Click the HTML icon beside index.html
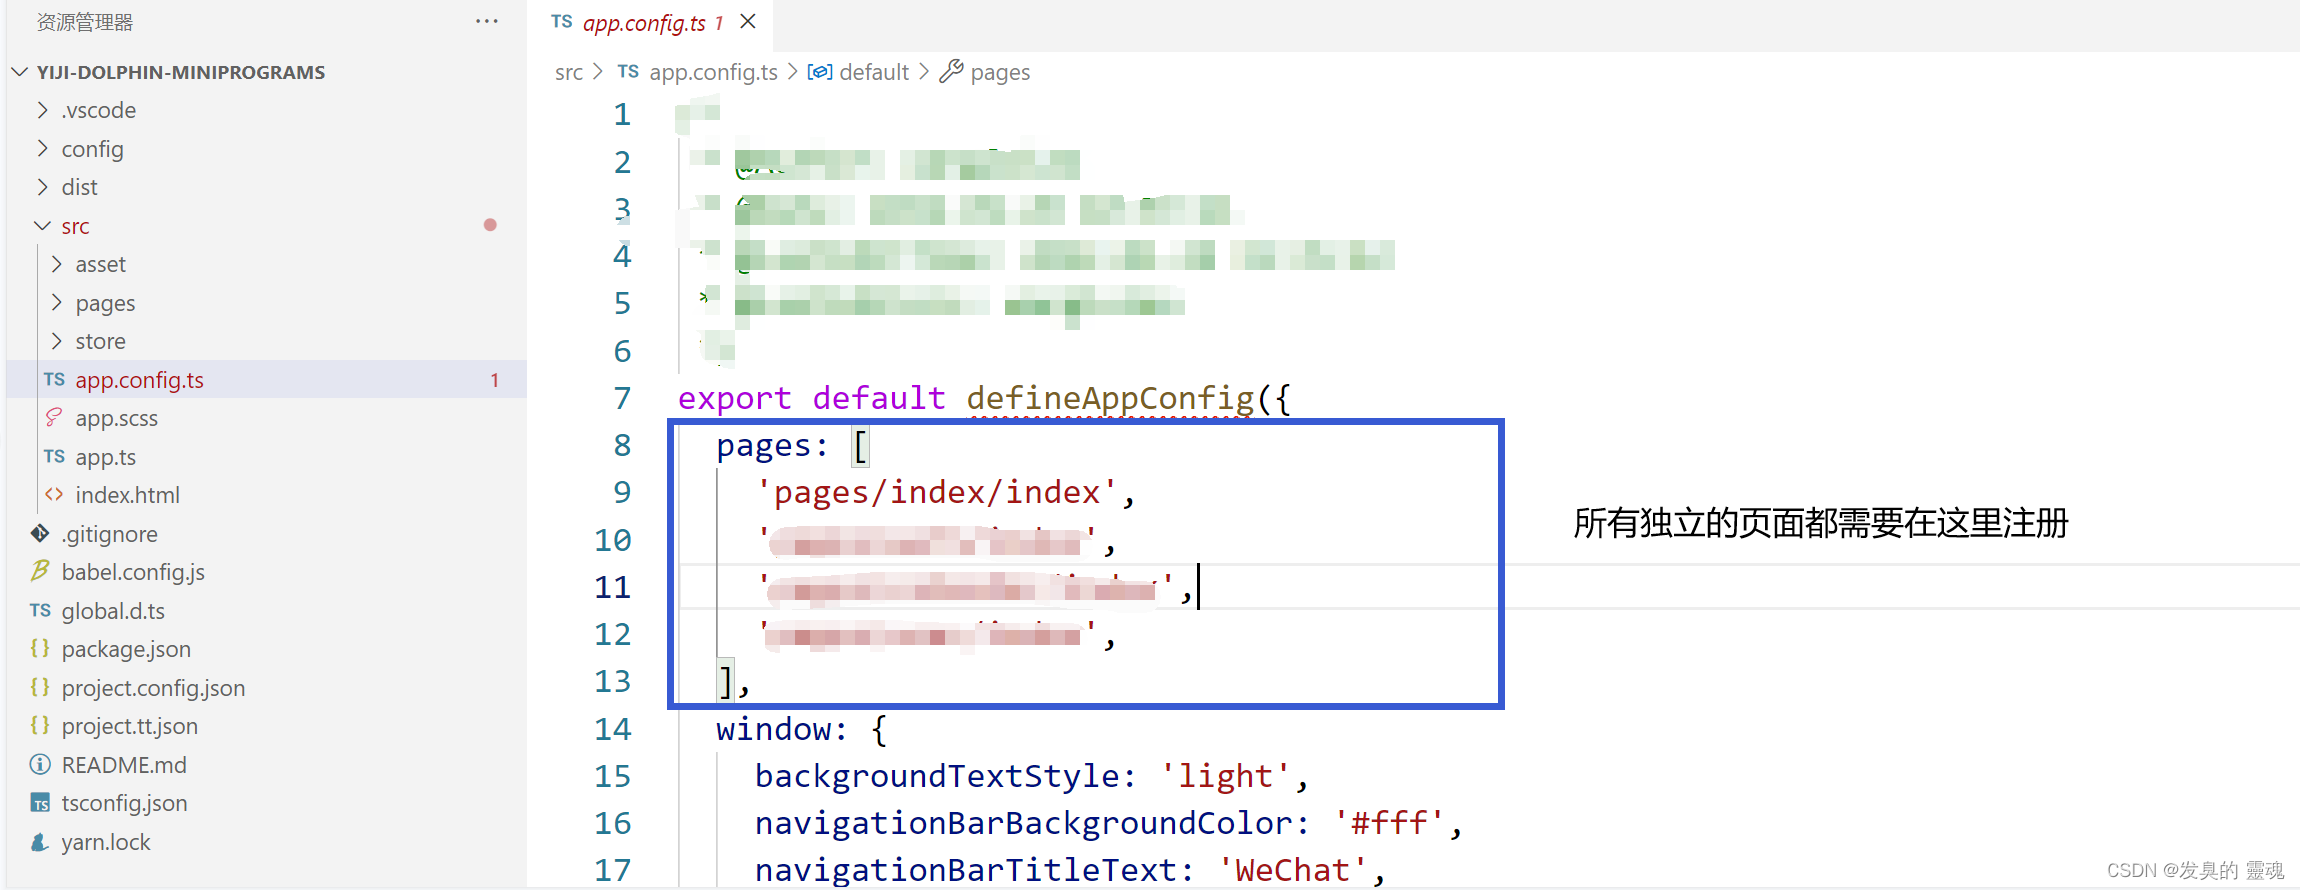2300x890 pixels. click(x=54, y=495)
